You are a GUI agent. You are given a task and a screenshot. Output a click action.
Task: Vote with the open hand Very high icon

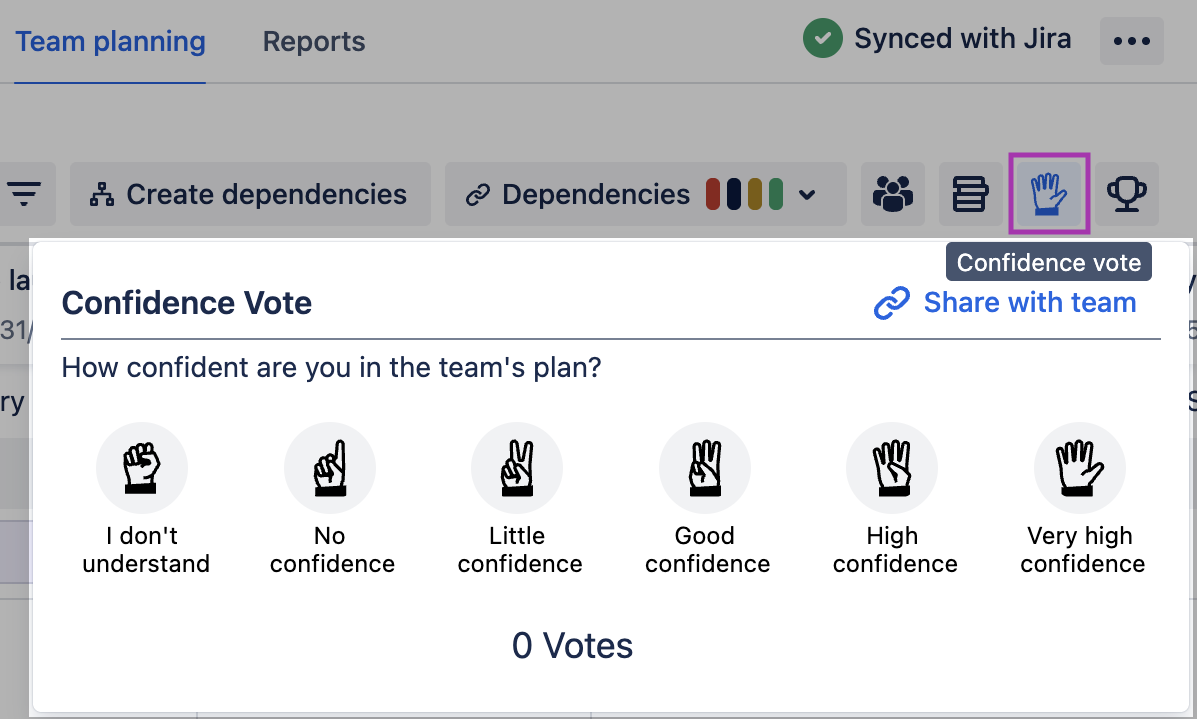(x=1080, y=468)
